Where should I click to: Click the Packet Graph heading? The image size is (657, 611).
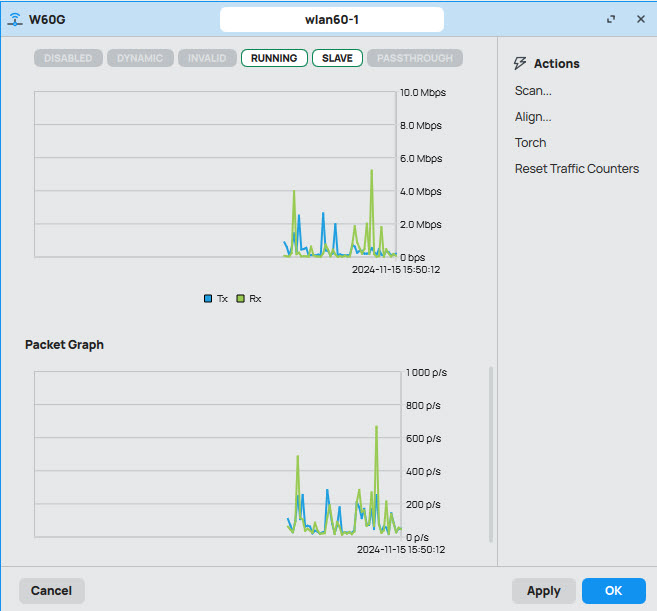[x=65, y=344]
